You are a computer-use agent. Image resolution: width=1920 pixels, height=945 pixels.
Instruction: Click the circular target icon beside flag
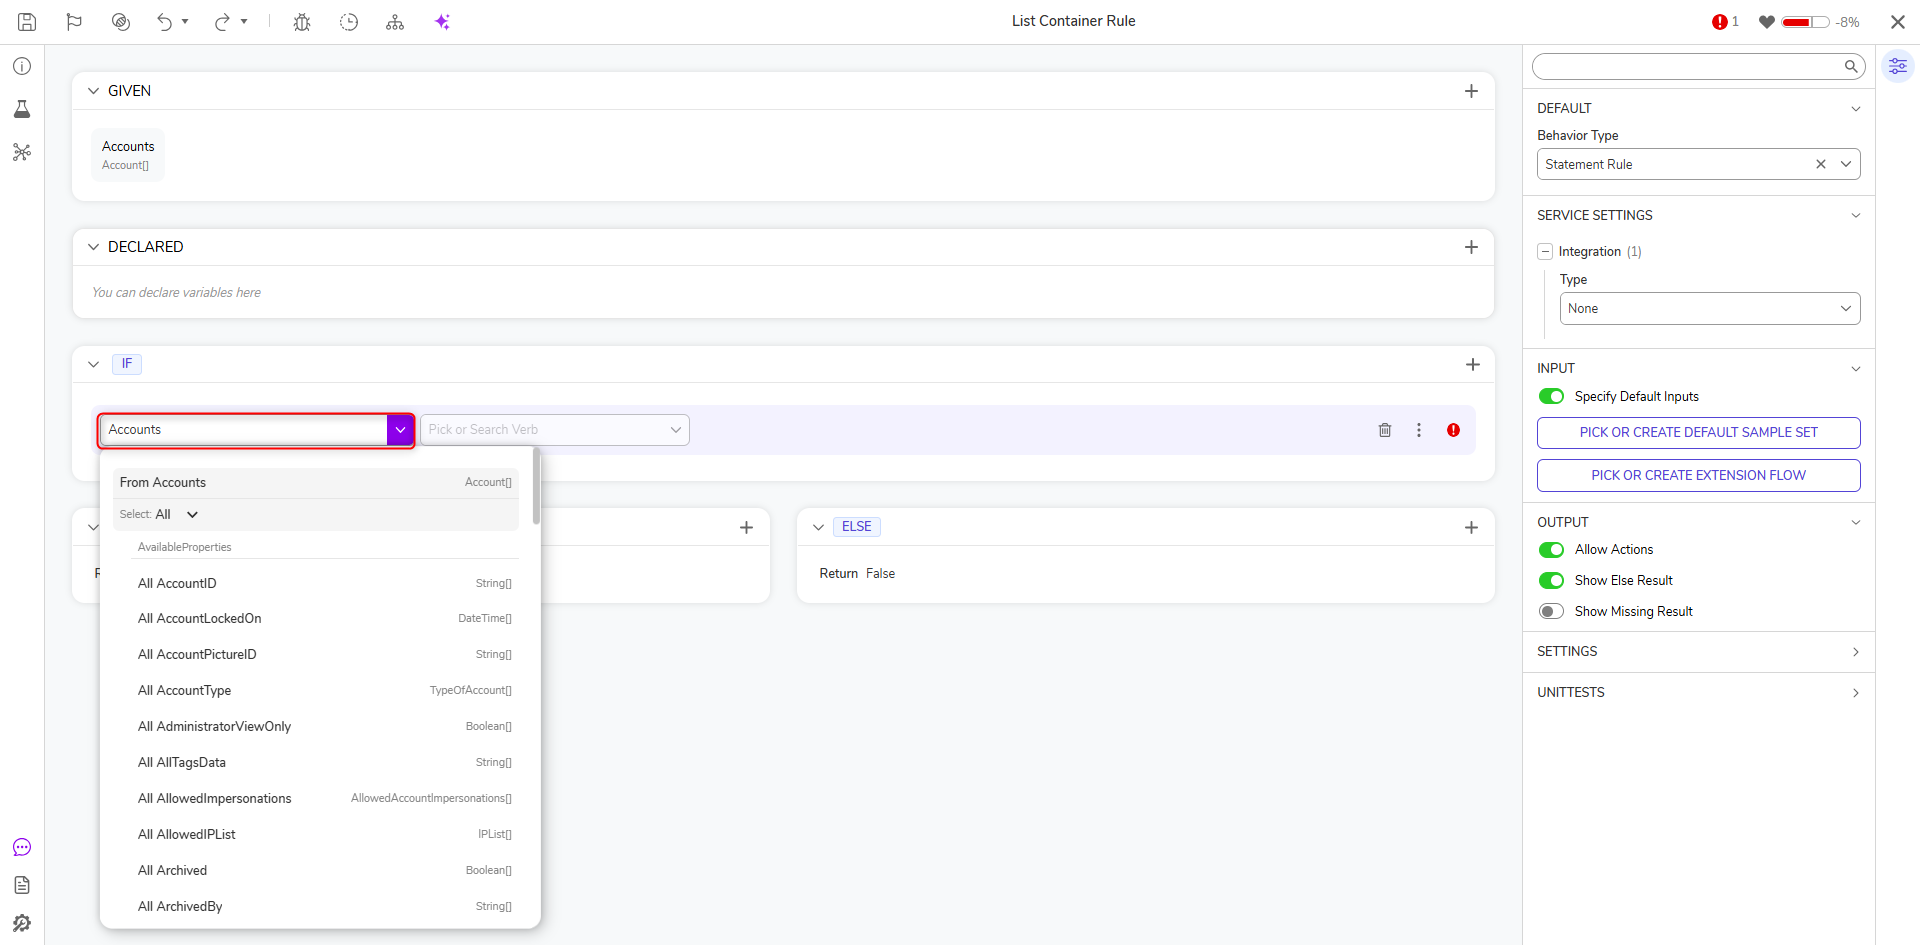121,22
